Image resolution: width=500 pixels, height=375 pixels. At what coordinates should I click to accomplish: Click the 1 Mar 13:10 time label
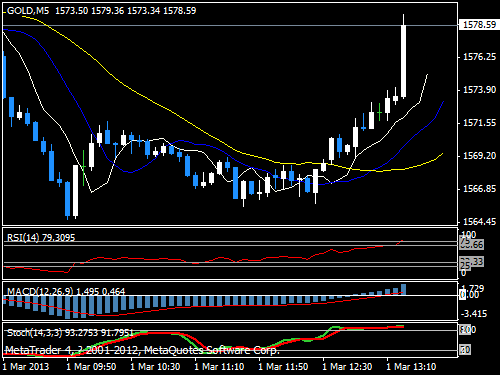(411, 367)
